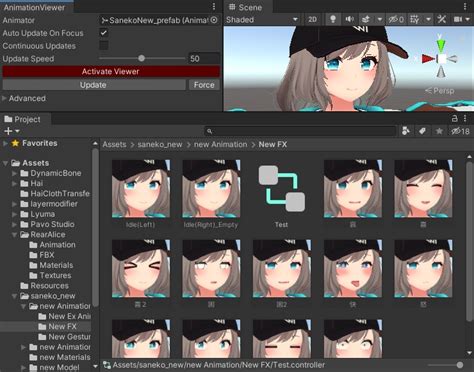Screen dimensions: 474x372
Task: Toggle the scene grid visibility icon
Action: coord(414,19)
